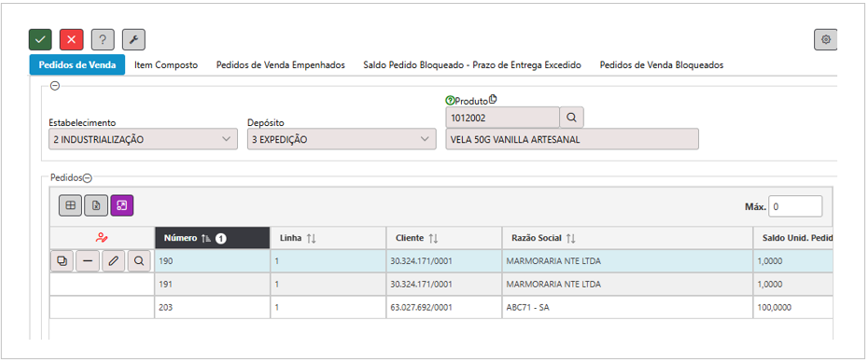Viewport: 868px width, 360px height.
Task: Click the green checkmark confirm button
Action: click(x=40, y=40)
